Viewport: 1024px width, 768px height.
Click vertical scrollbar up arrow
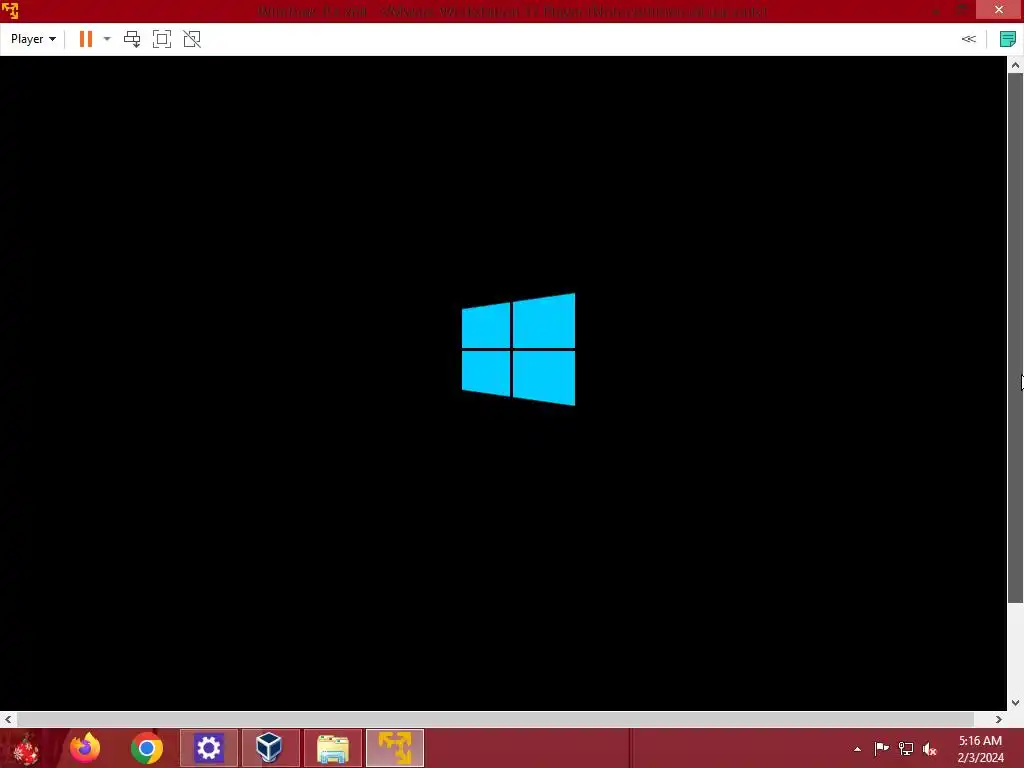pos(1015,65)
